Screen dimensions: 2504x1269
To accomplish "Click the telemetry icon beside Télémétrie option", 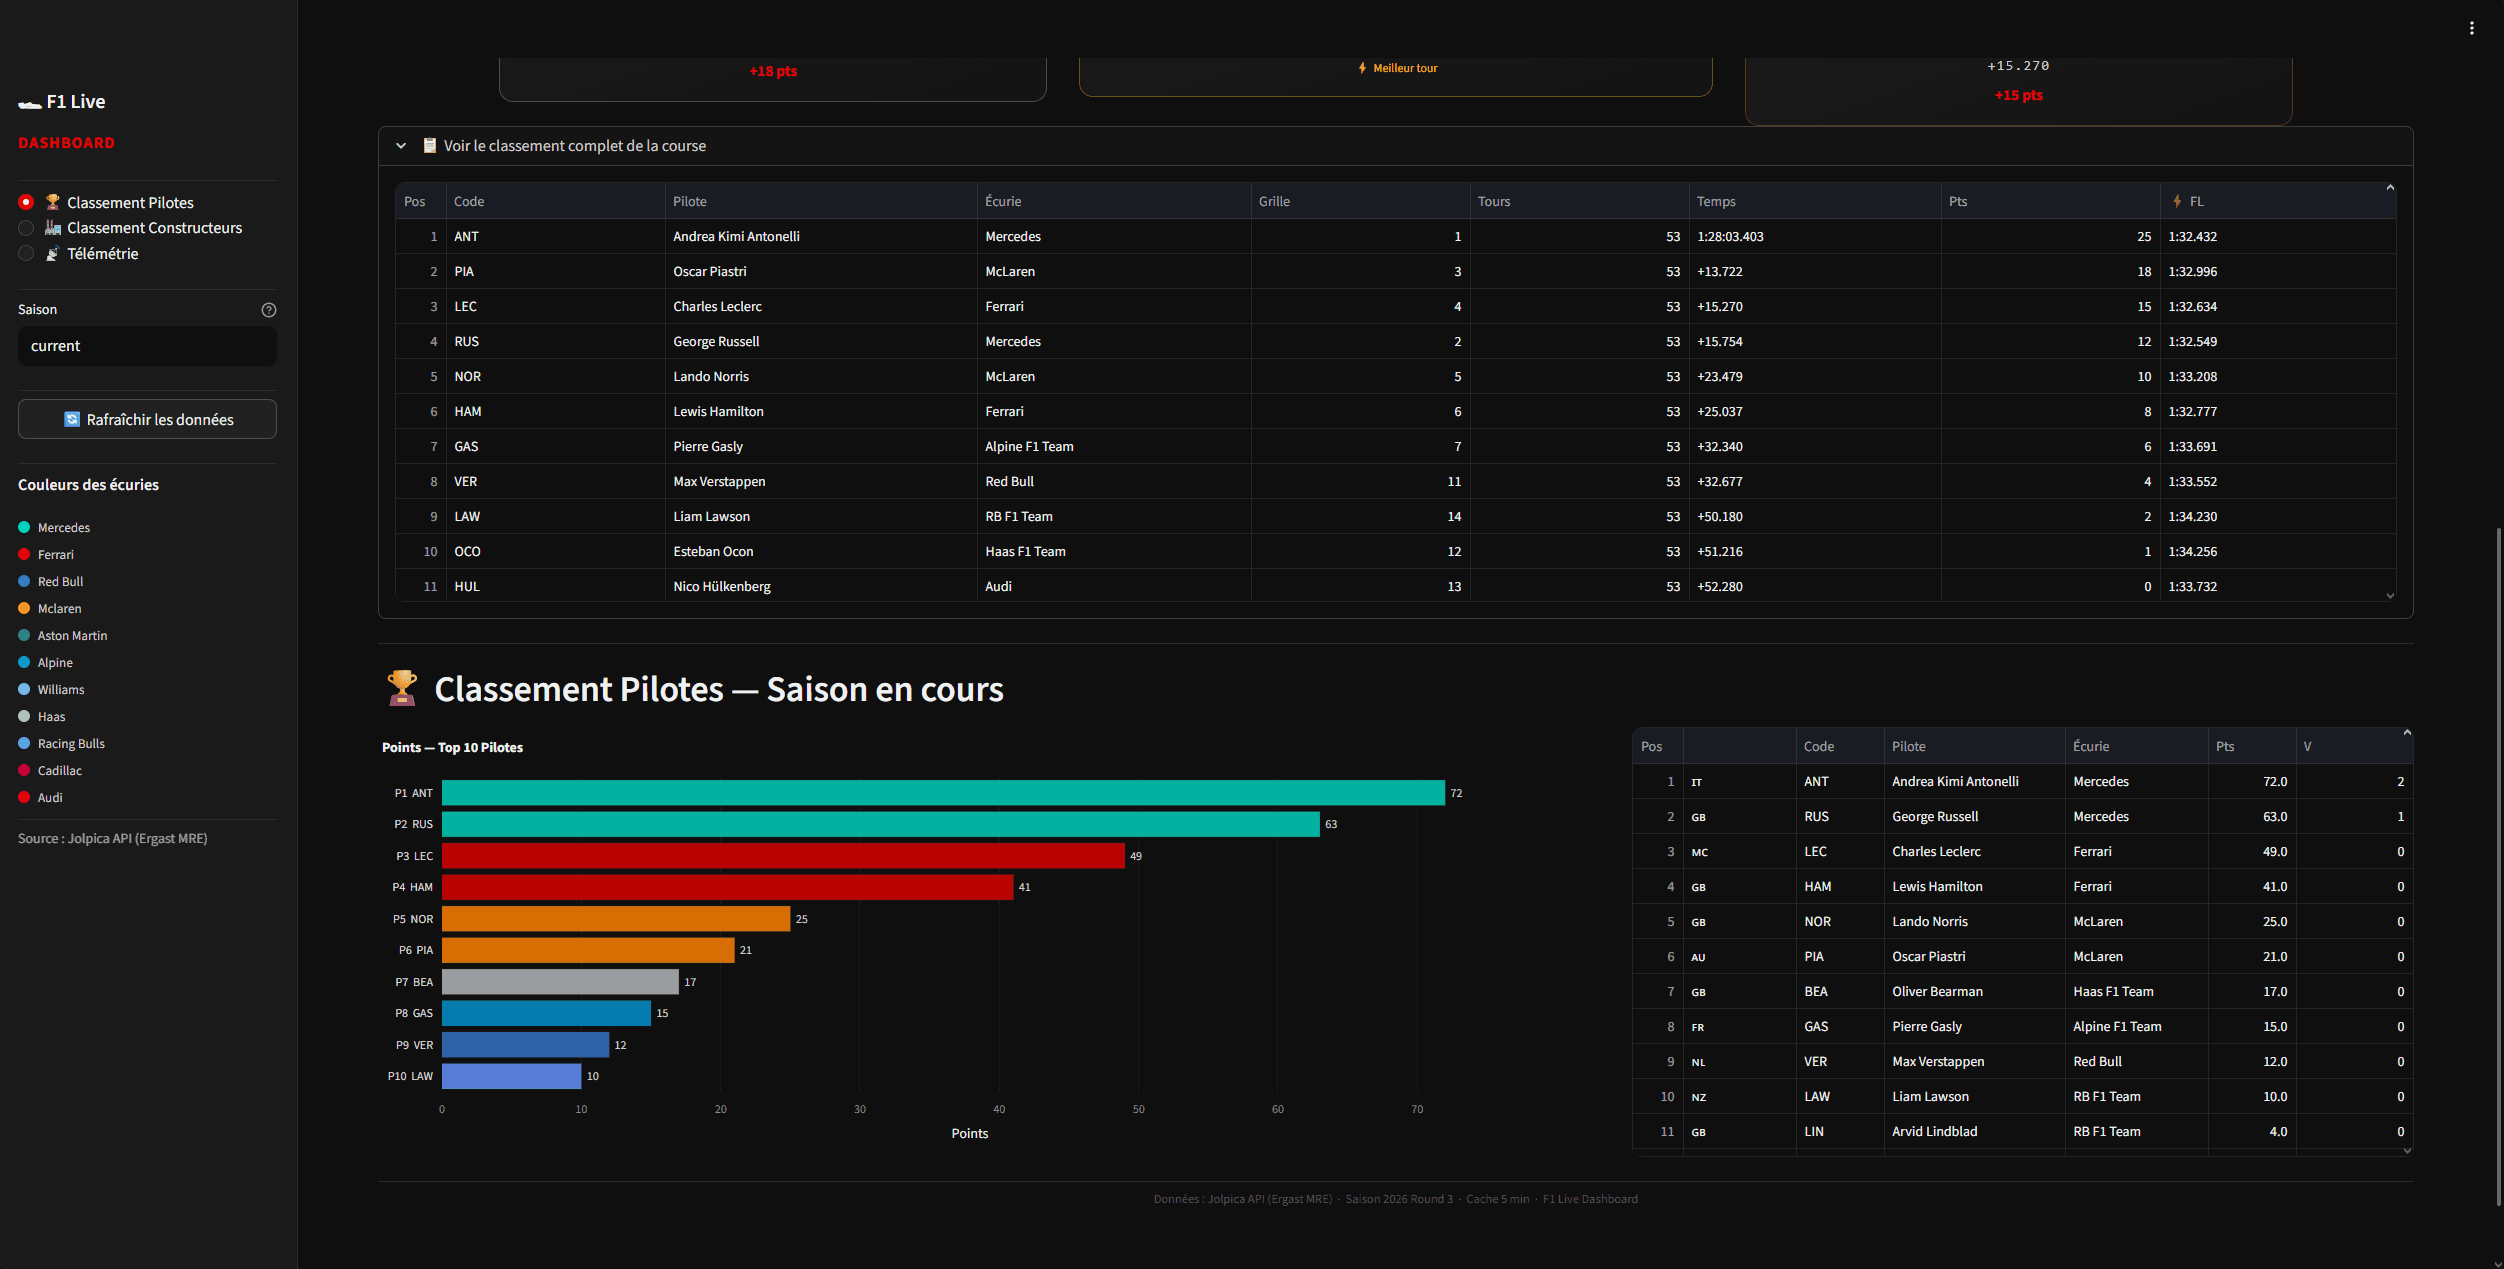I will [x=52, y=253].
